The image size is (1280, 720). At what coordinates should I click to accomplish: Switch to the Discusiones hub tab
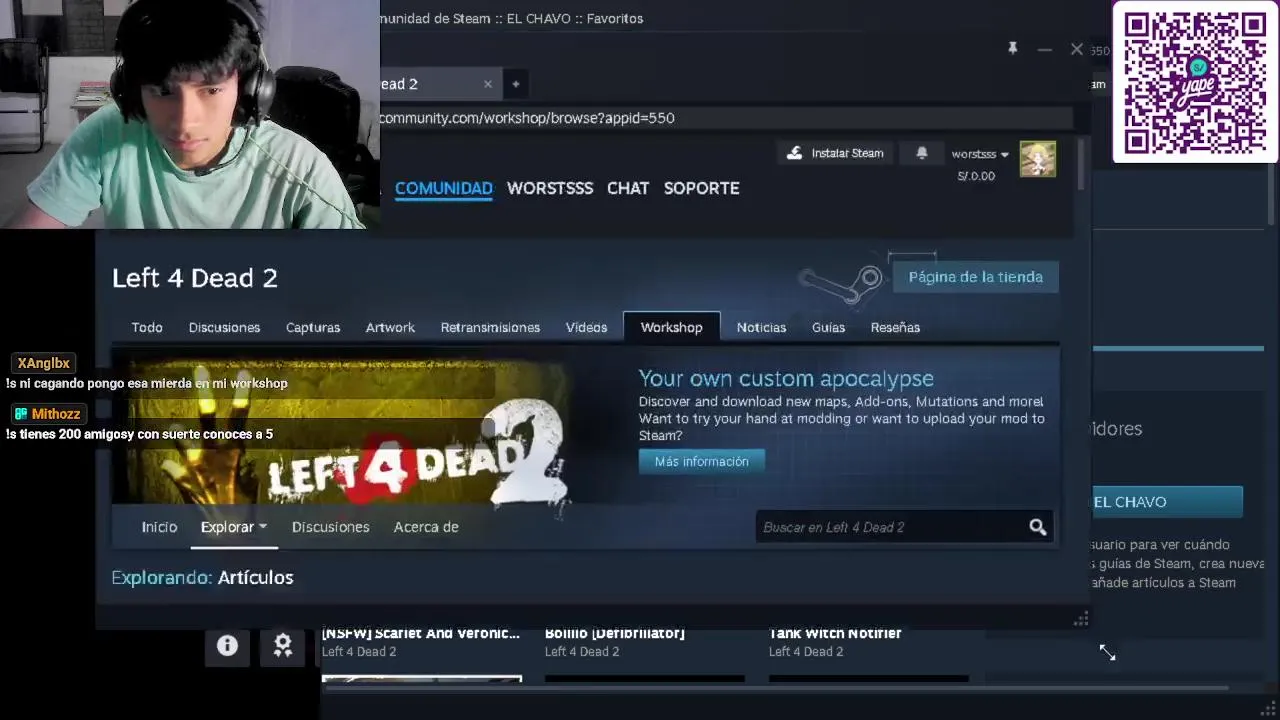(x=224, y=327)
